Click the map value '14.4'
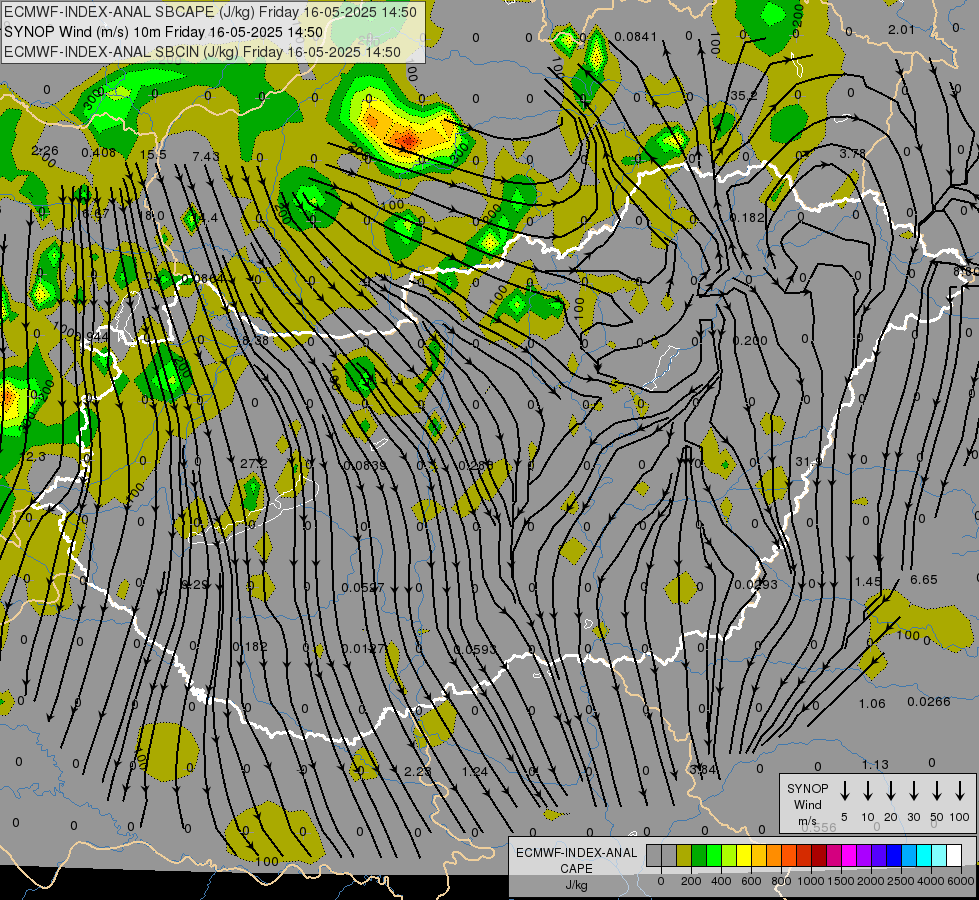 205,217
